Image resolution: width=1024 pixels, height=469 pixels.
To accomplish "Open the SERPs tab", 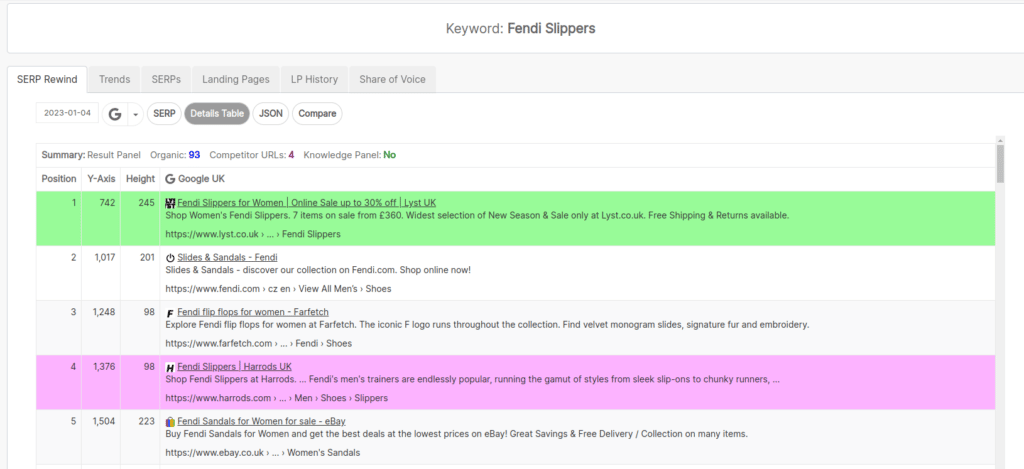I will pyautogui.click(x=166, y=79).
